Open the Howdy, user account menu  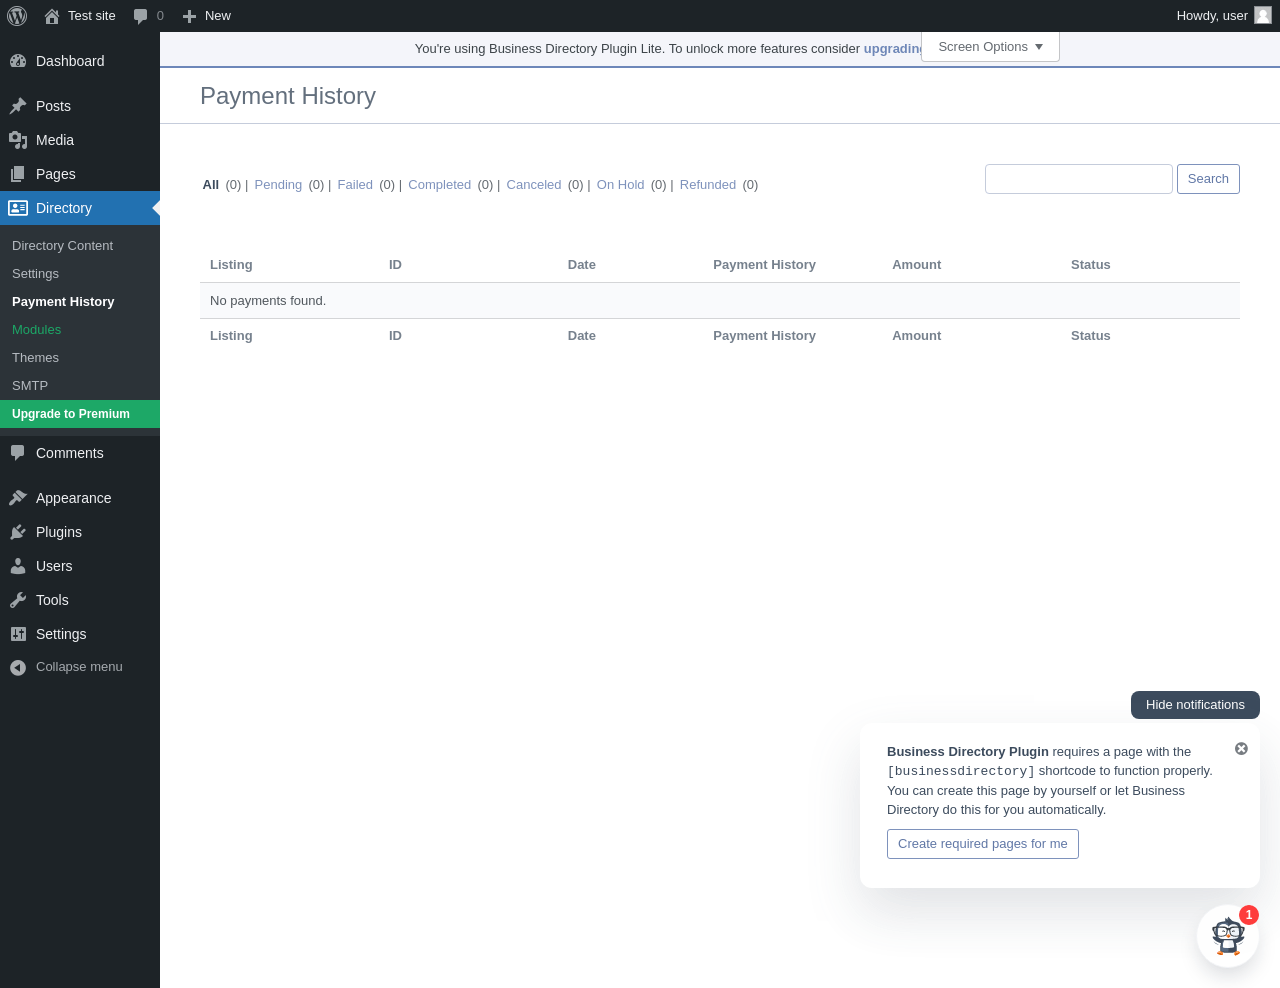point(1224,16)
